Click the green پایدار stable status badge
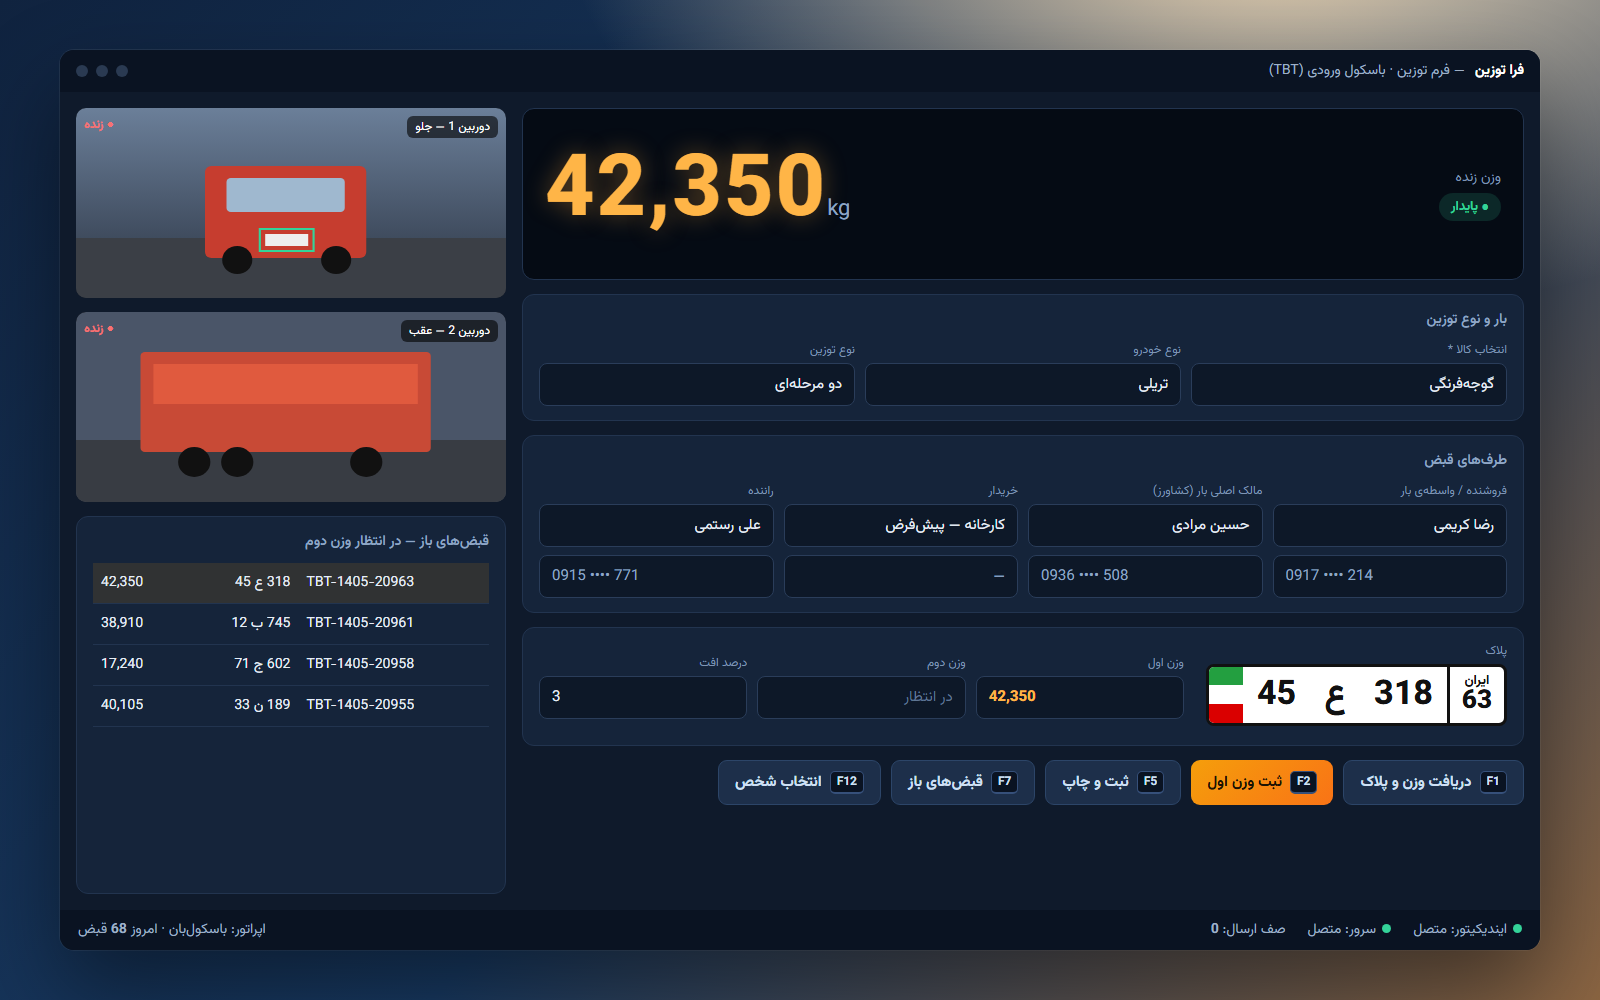Screen dimensions: 1600x1000 tap(1469, 207)
